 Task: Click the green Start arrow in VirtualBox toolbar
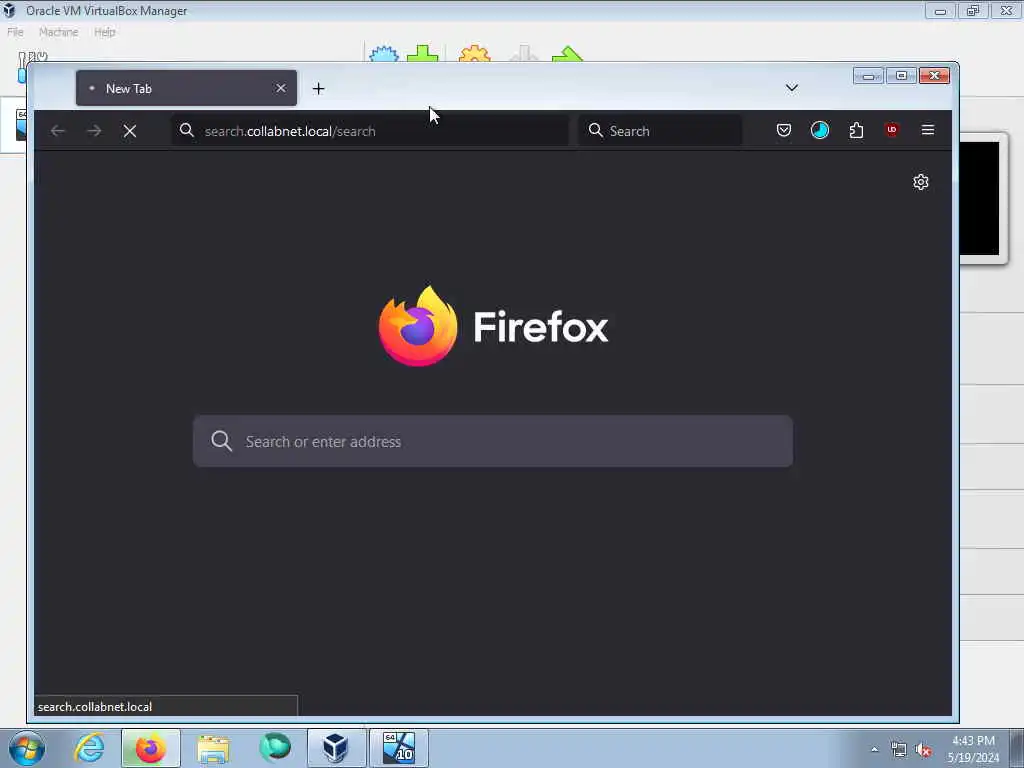[567, 54]
